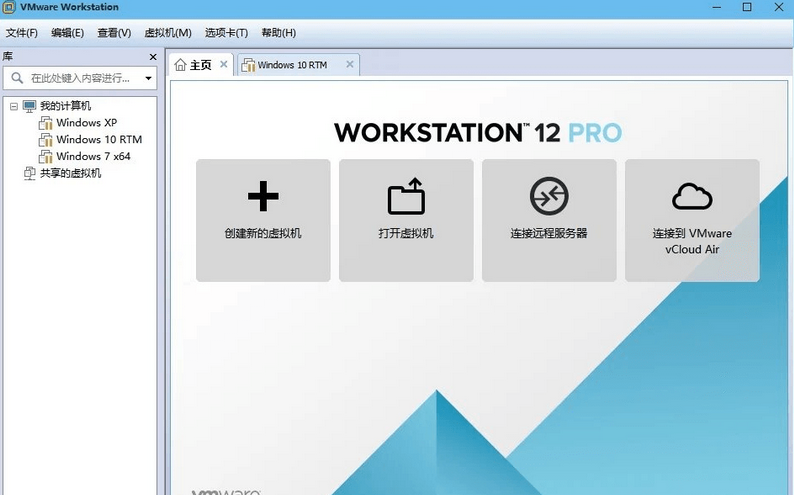This screenshot has width=794, height=495.
Task: Open the 查看(V) menu
Action: 114,33
